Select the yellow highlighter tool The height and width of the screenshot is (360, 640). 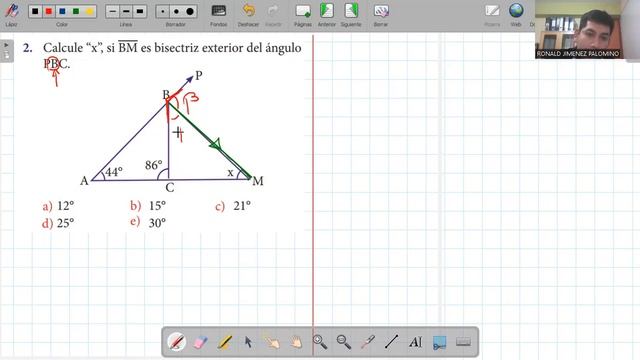[224, 342]
